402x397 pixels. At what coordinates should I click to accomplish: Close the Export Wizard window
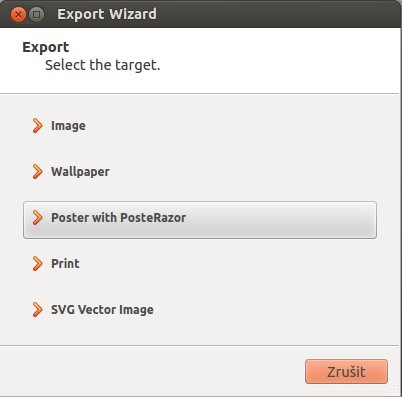click(18, 15)
